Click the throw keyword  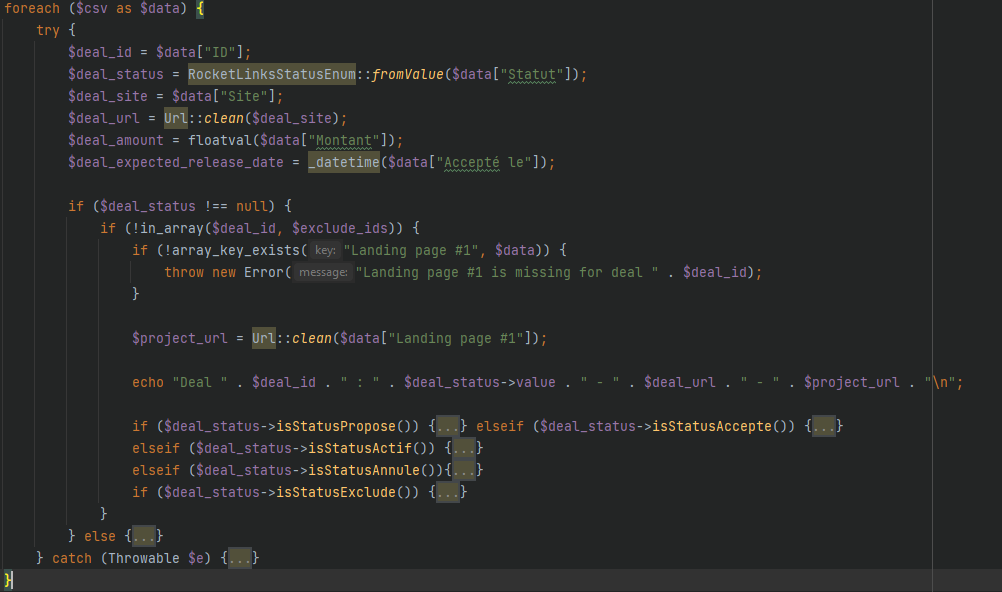[x=184, y=272]
